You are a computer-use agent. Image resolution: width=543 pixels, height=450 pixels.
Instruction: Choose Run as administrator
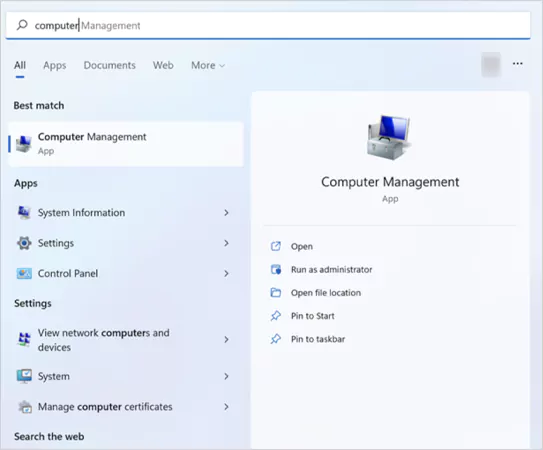331,270
